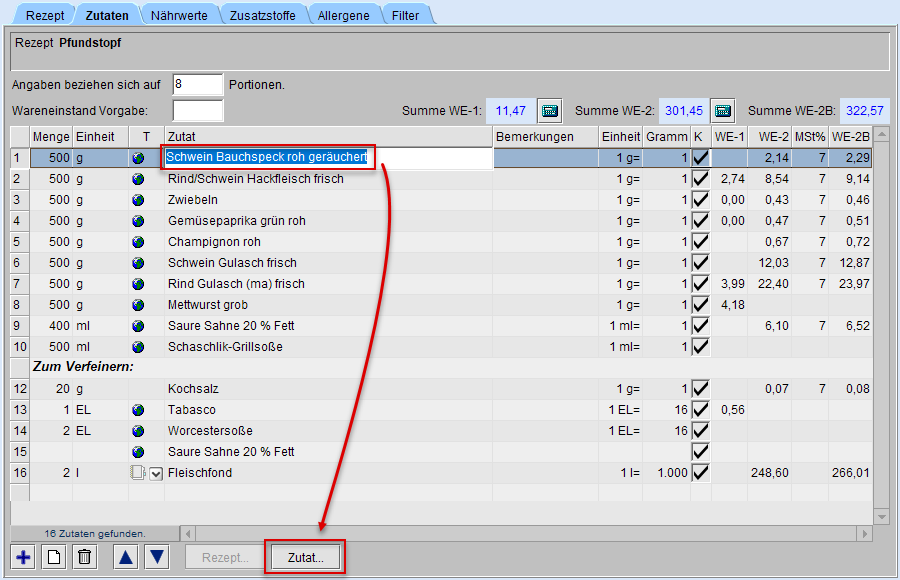Screen dimensions: 900x580
Task: Click the new blank page icon
Action: point(54,557)
